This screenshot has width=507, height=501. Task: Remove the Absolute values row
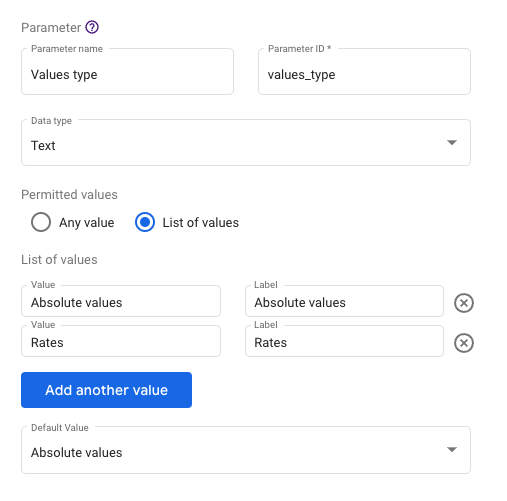tap(464, 303)
